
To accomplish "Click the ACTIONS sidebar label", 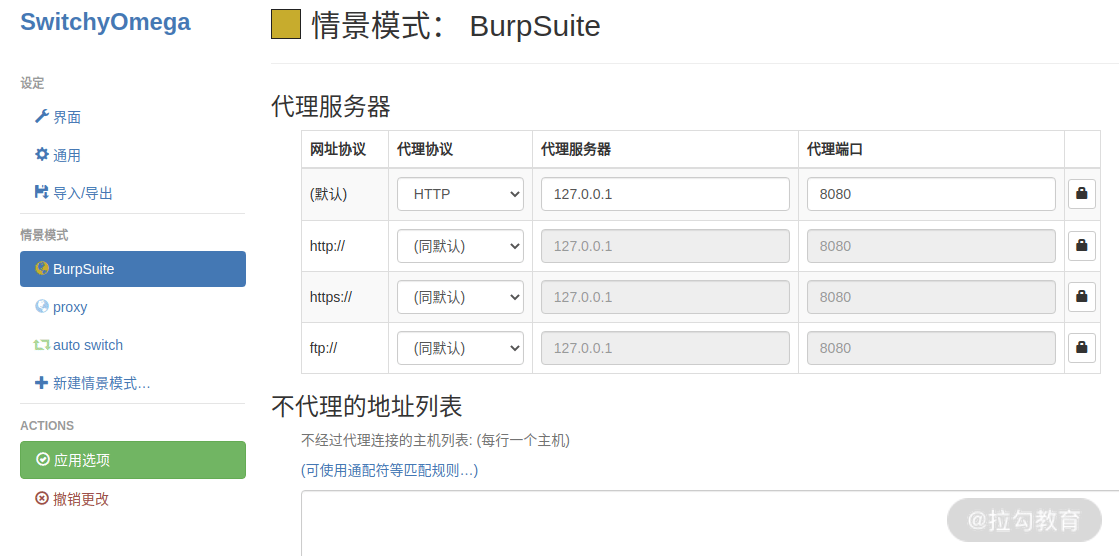I will (47, 425).
